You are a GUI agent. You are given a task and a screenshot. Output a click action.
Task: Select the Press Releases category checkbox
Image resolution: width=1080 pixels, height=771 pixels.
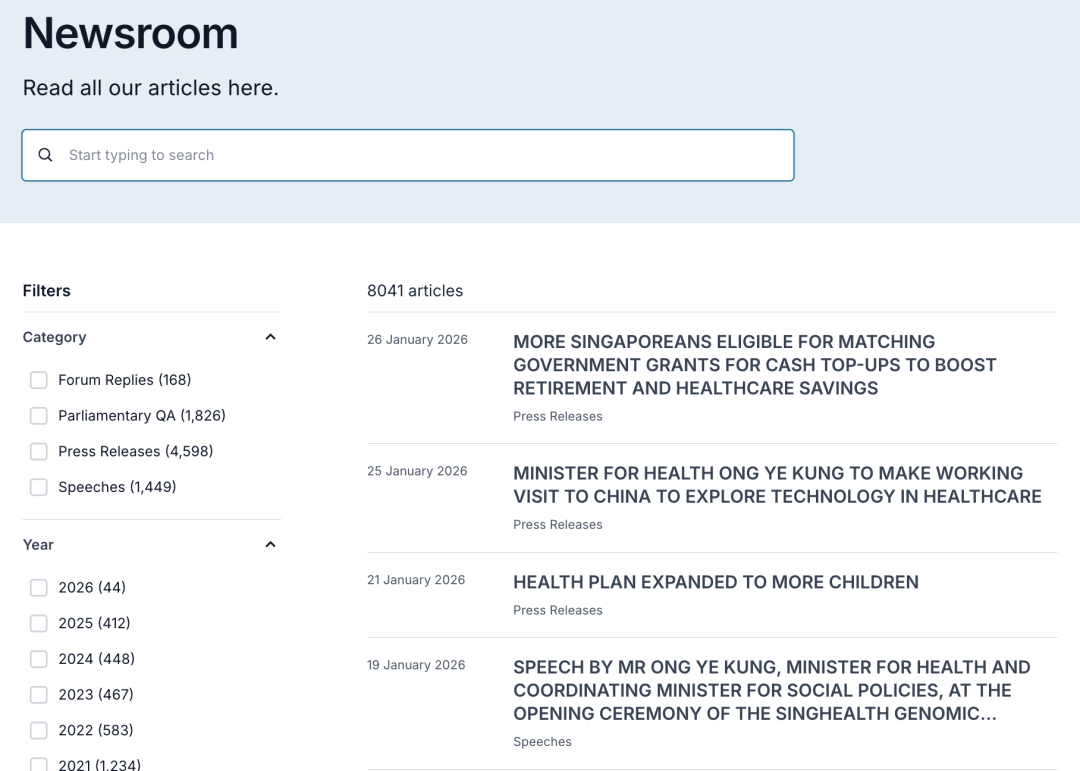coord(39,452)
